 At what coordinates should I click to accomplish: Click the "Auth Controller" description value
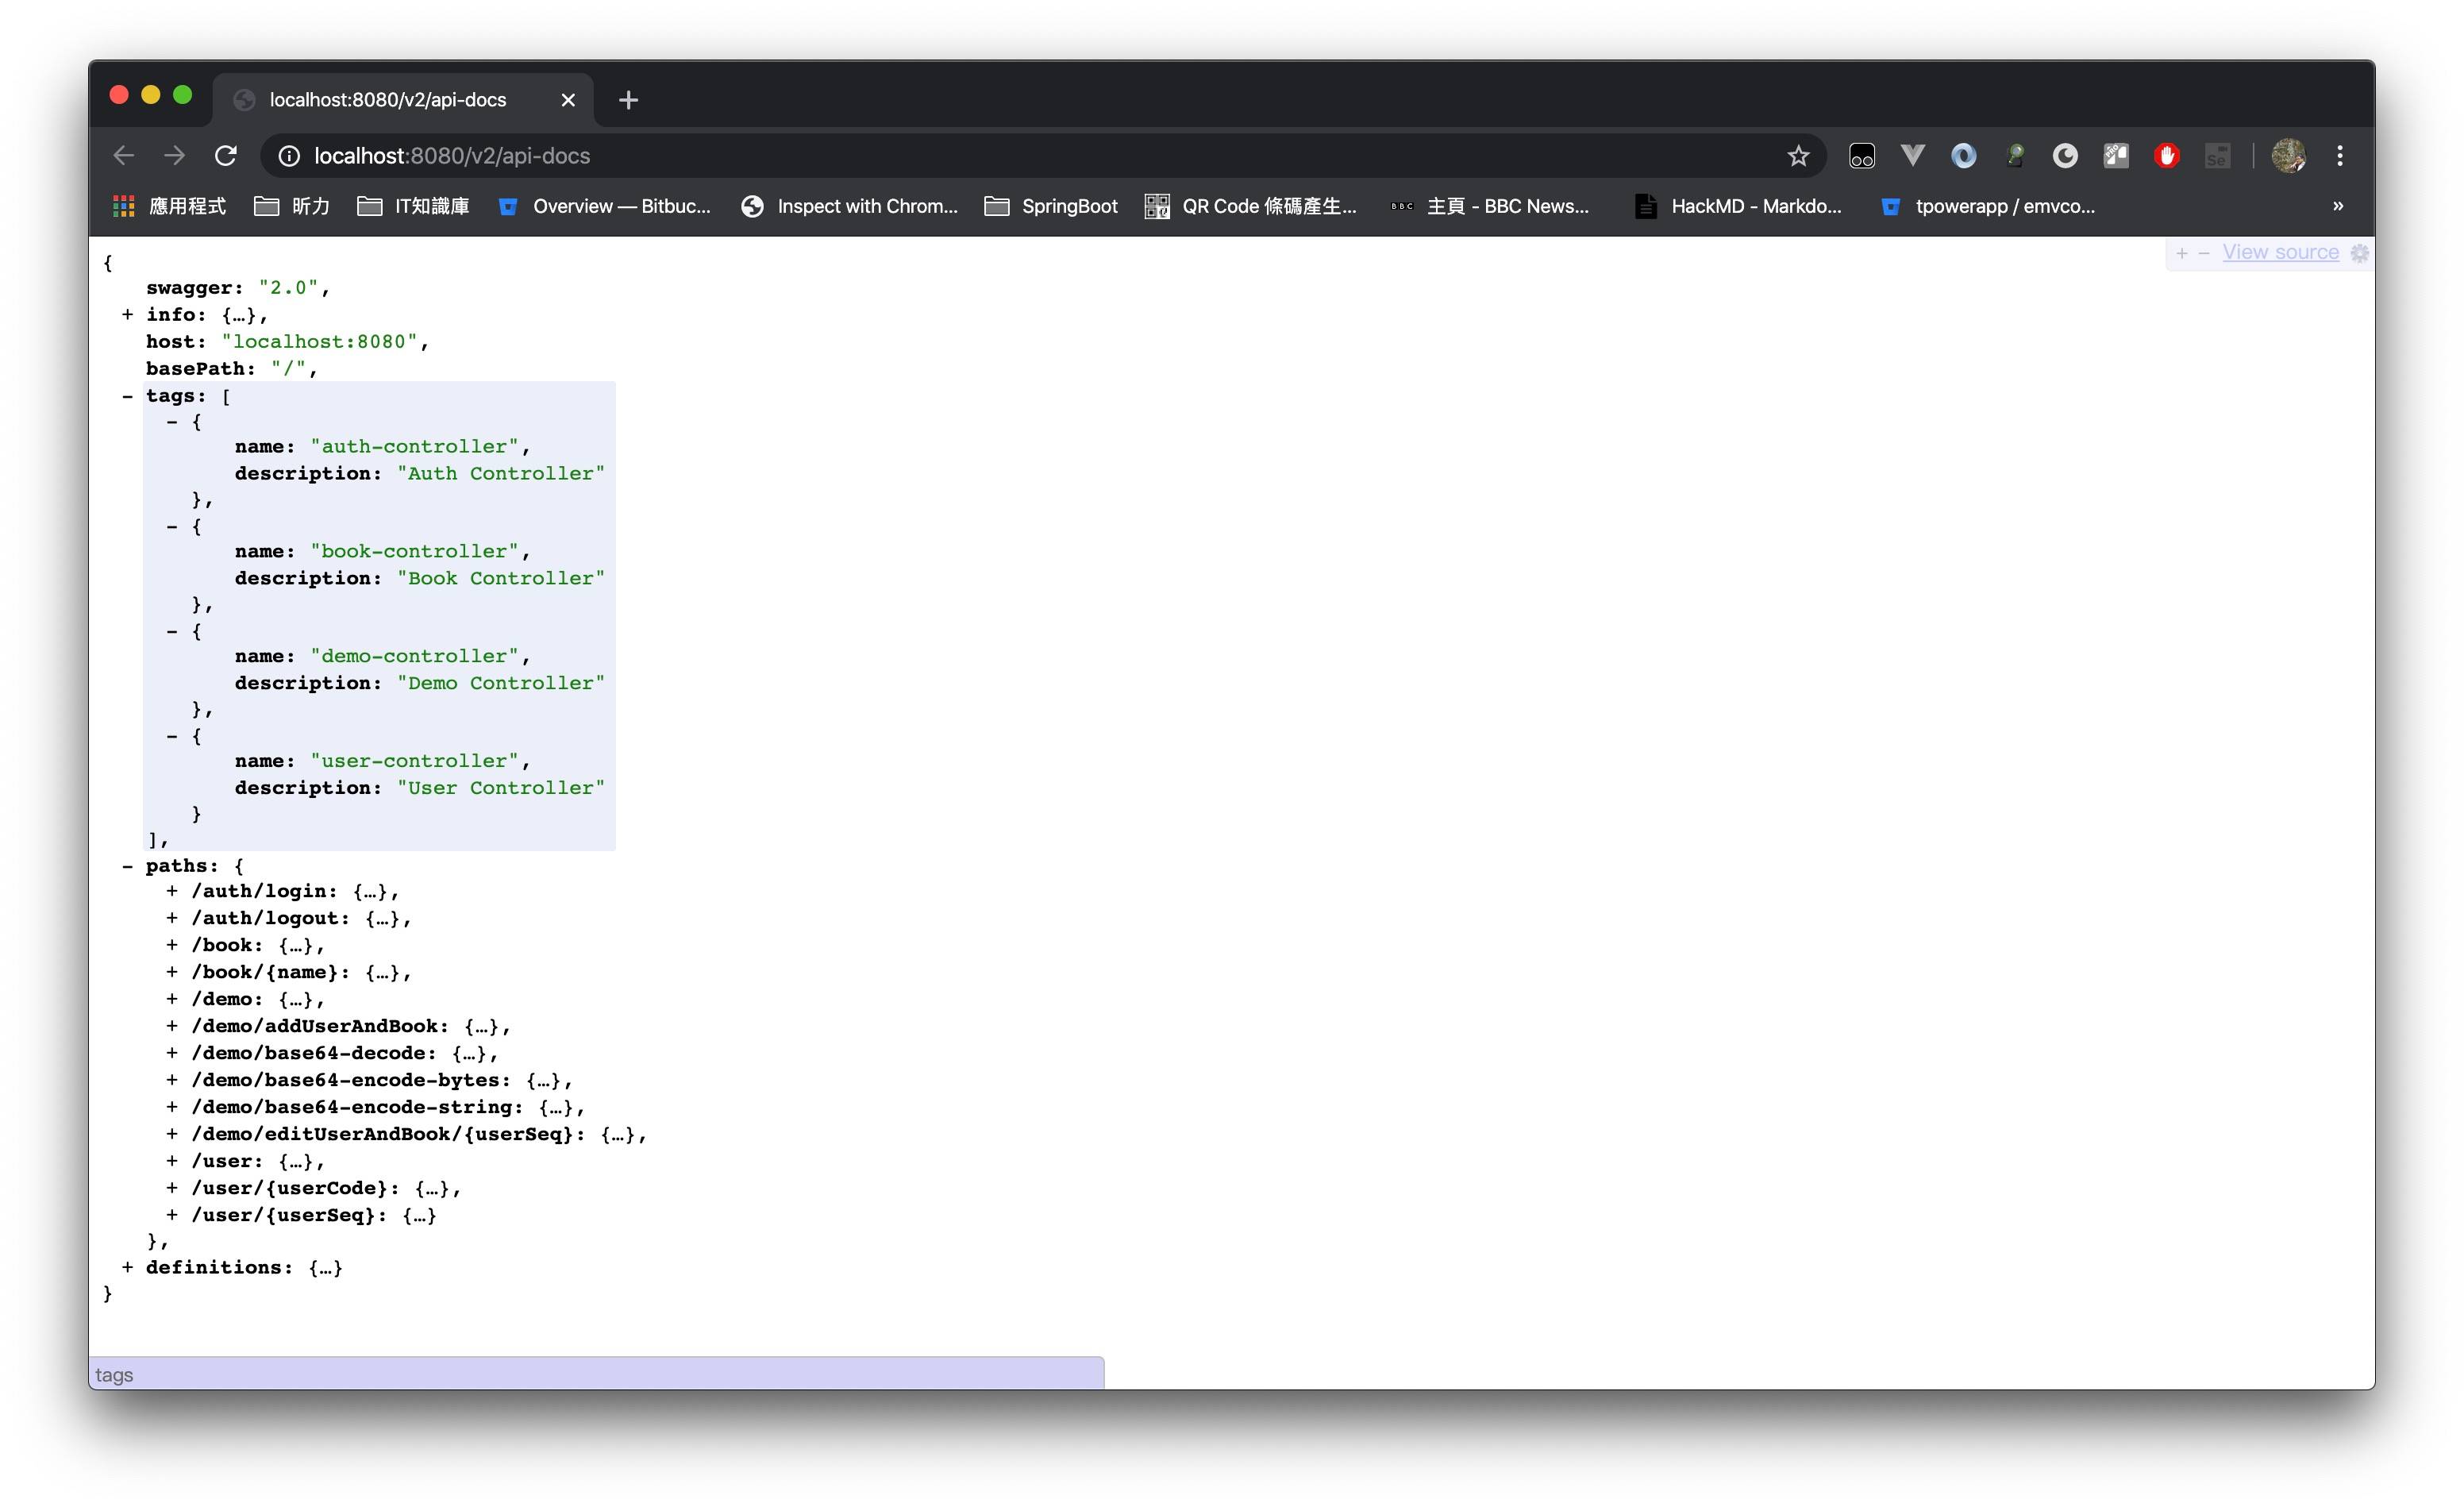(501, 474)
